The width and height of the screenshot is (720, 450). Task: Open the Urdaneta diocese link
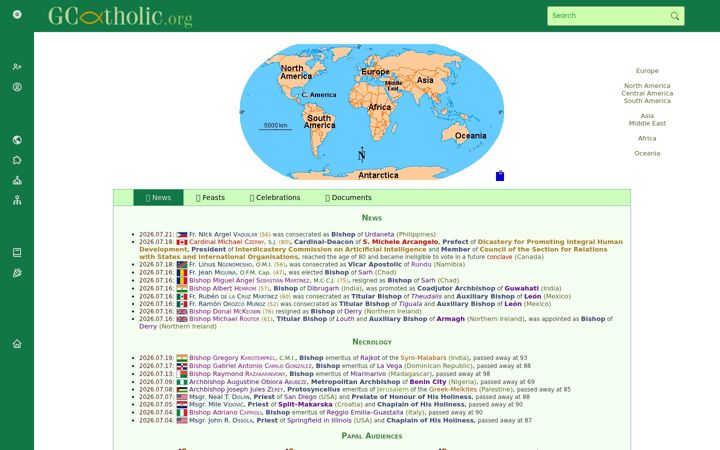coord(379,235)
